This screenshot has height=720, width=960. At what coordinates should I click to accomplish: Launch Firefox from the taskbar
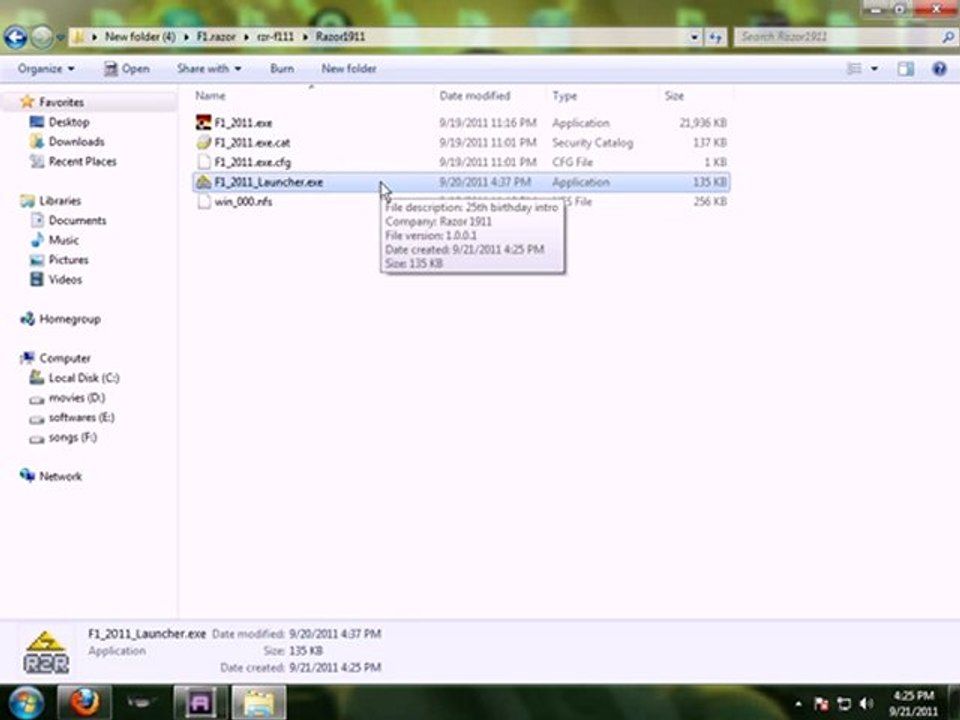(x=84, y=702)
